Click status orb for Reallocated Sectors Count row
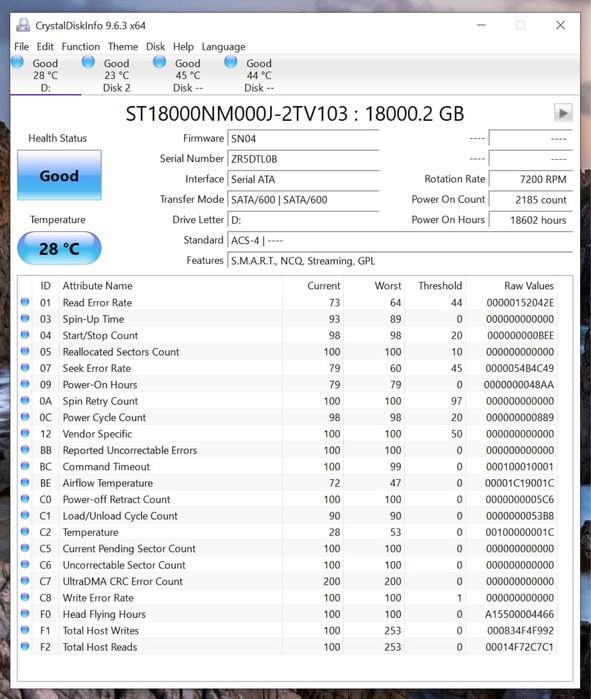Image resolution: width=591 pixels, height=699 pixels. click(x=25, y=351)
